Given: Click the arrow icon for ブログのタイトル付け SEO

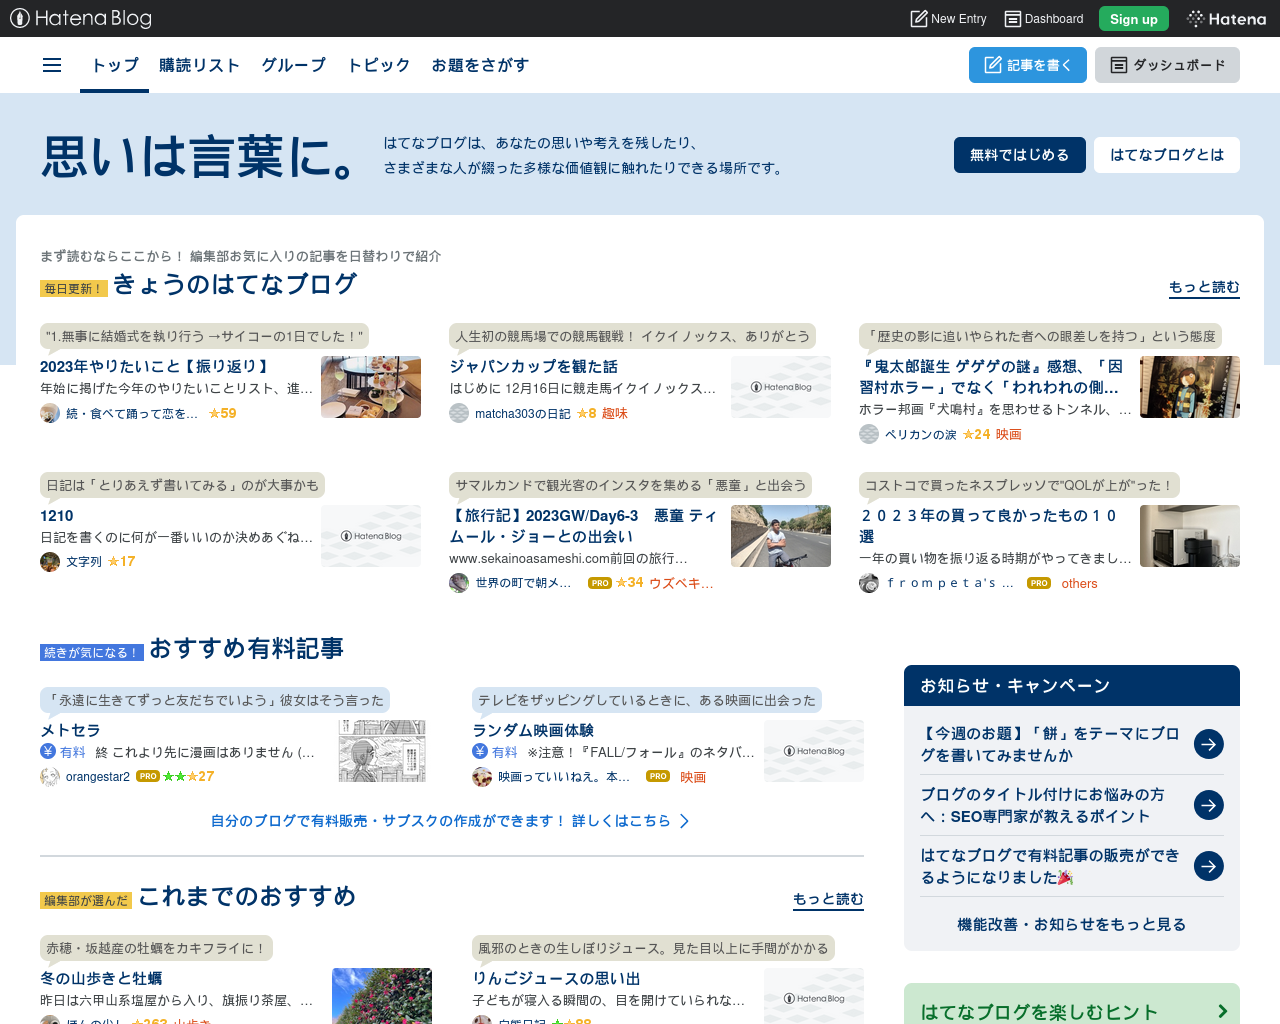Looking at the screenshot, I should 1209,805.
